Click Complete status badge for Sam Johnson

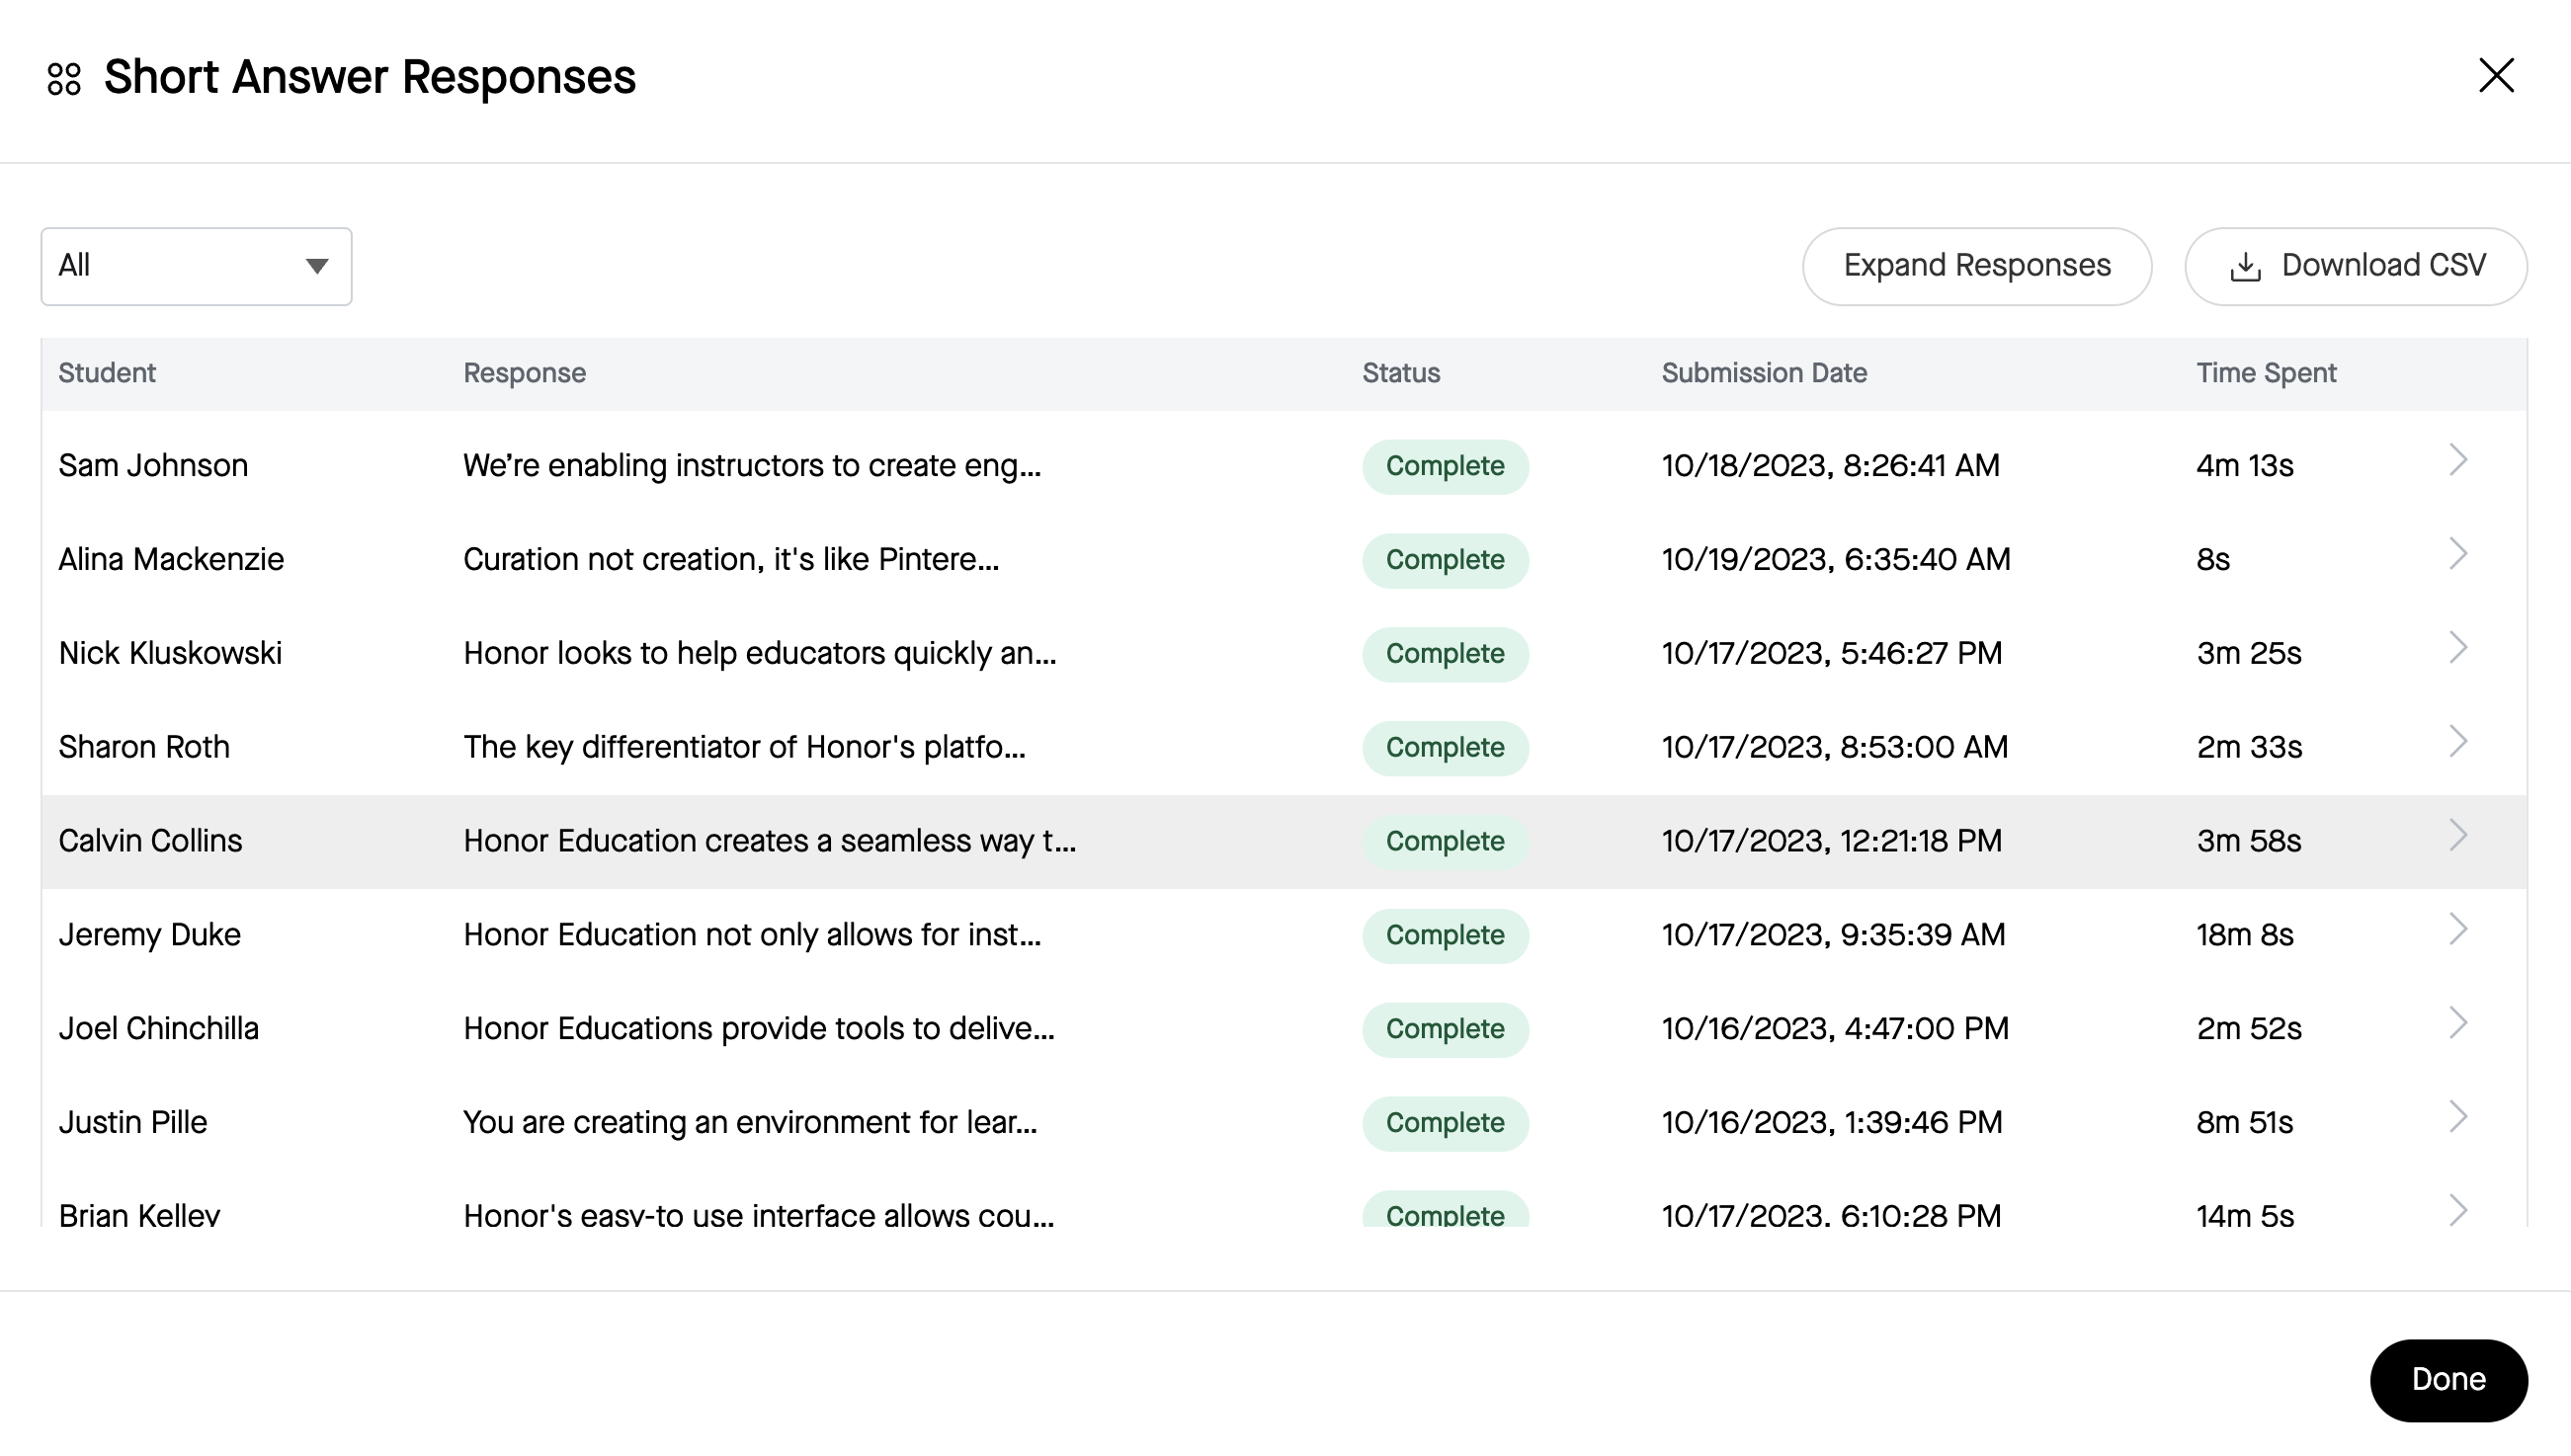[1445, 467]
